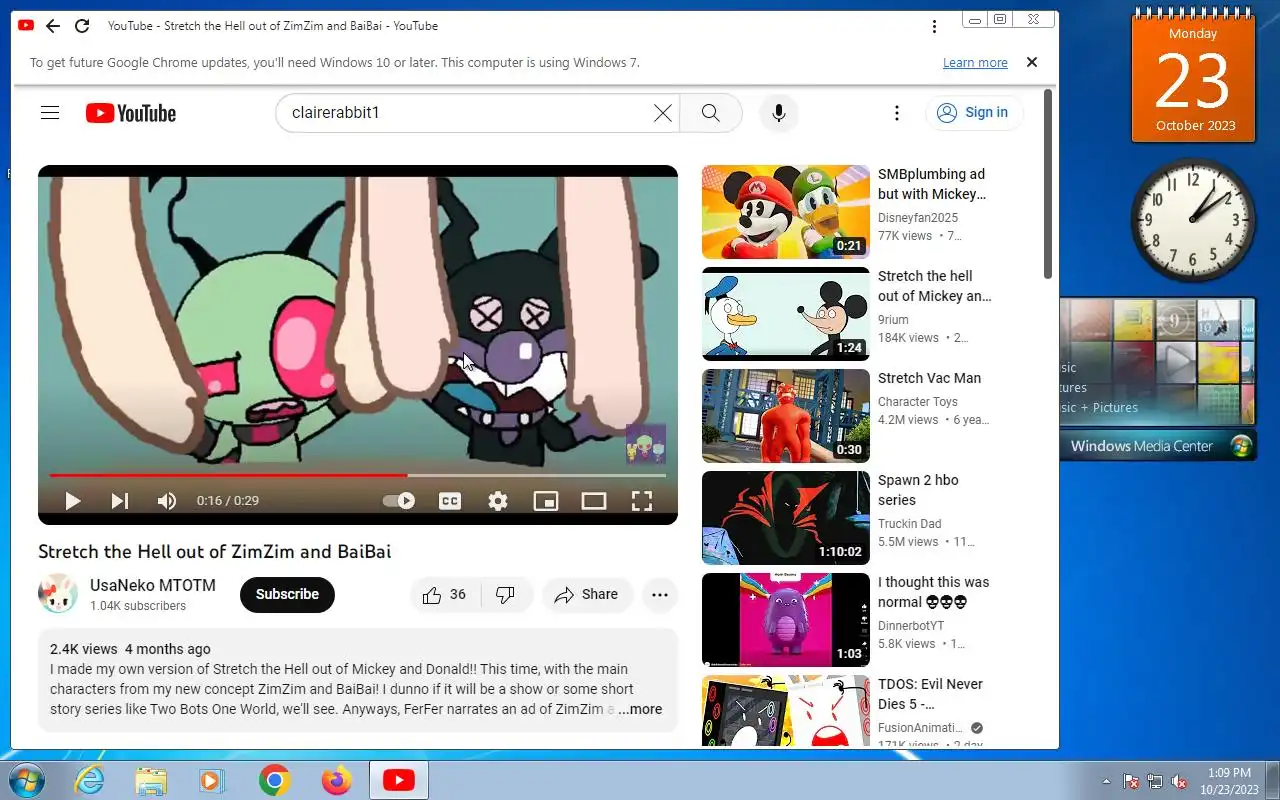Open 'I thought this was normal' video
Image resolution: width=1280 pixels, height=800 pixels.
pos(786,620)
